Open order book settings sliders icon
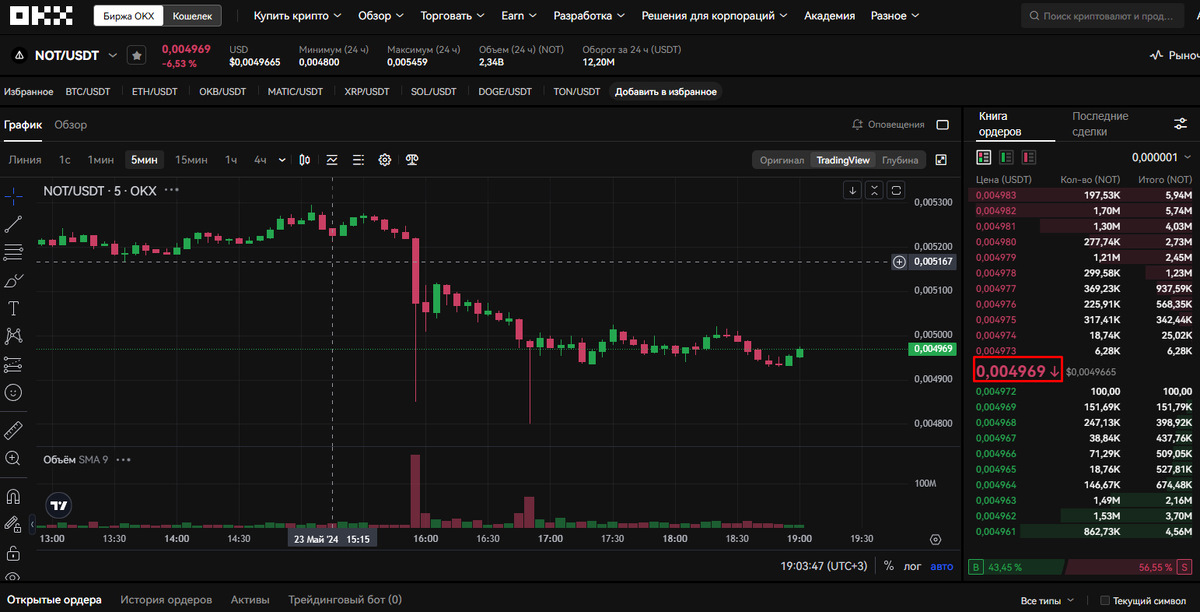Viewport: 1200px width, 612px height. point(1181,124)
